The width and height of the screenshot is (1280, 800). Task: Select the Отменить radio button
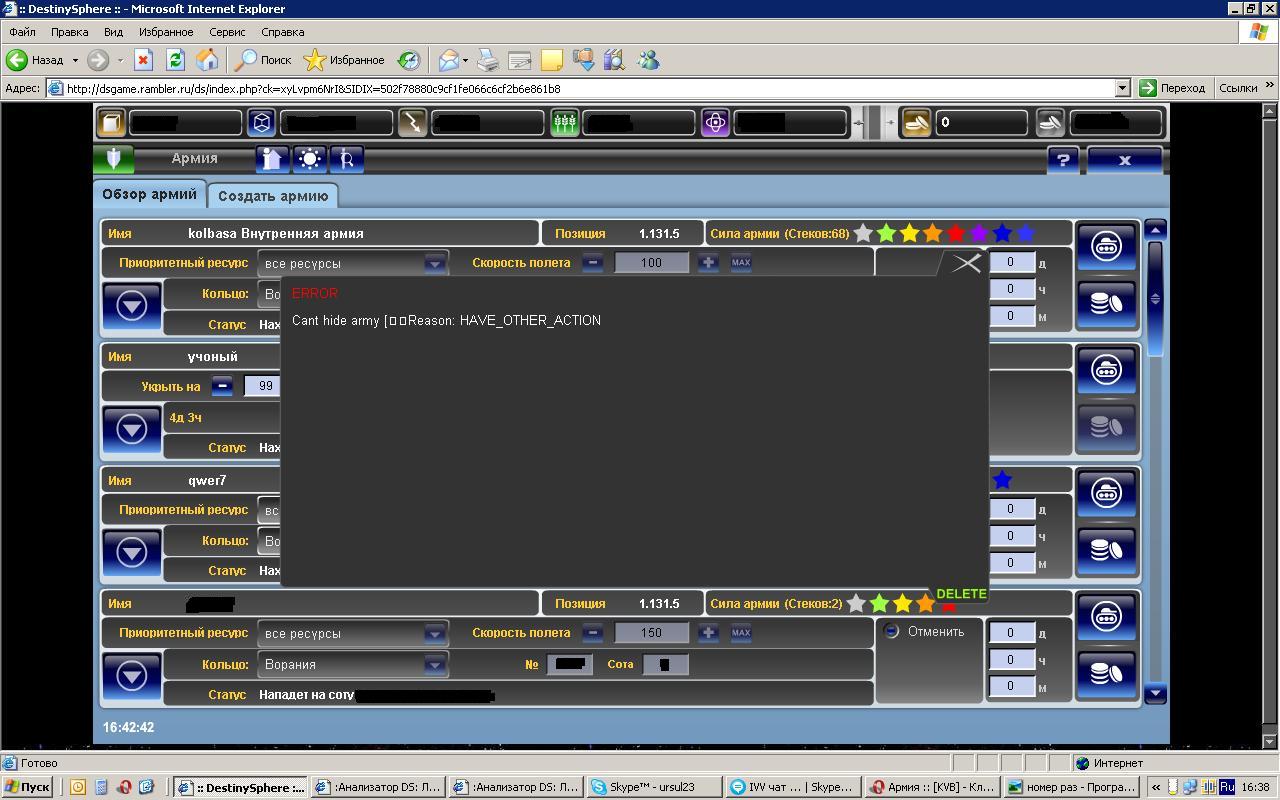pyautogui.click(x=892, y=631)
